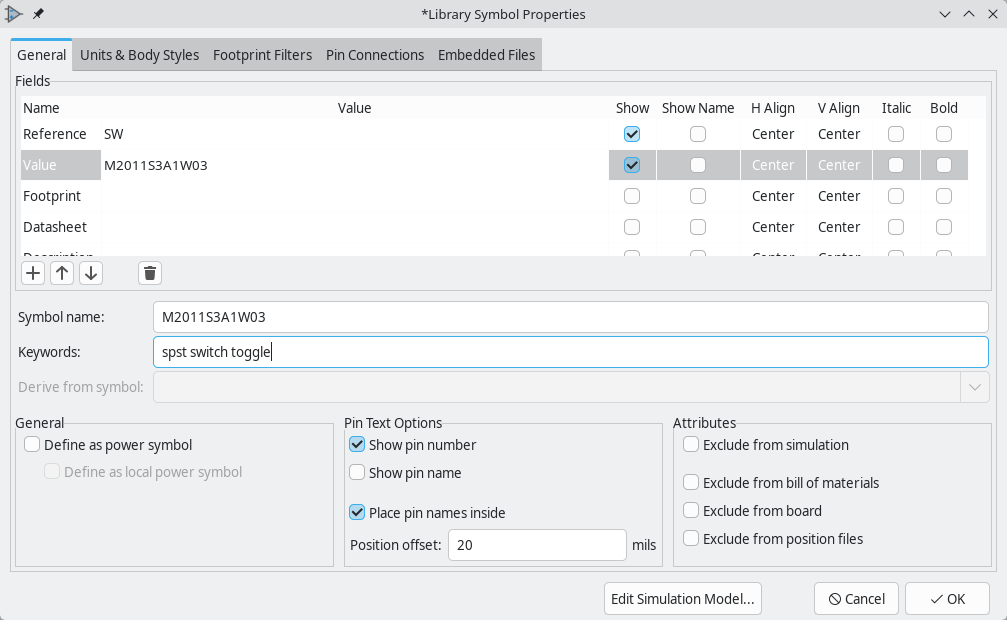The height and width of the screenshot is (620, 1007).
Task: Click the Position offset input field
Action: click(537, 545)
